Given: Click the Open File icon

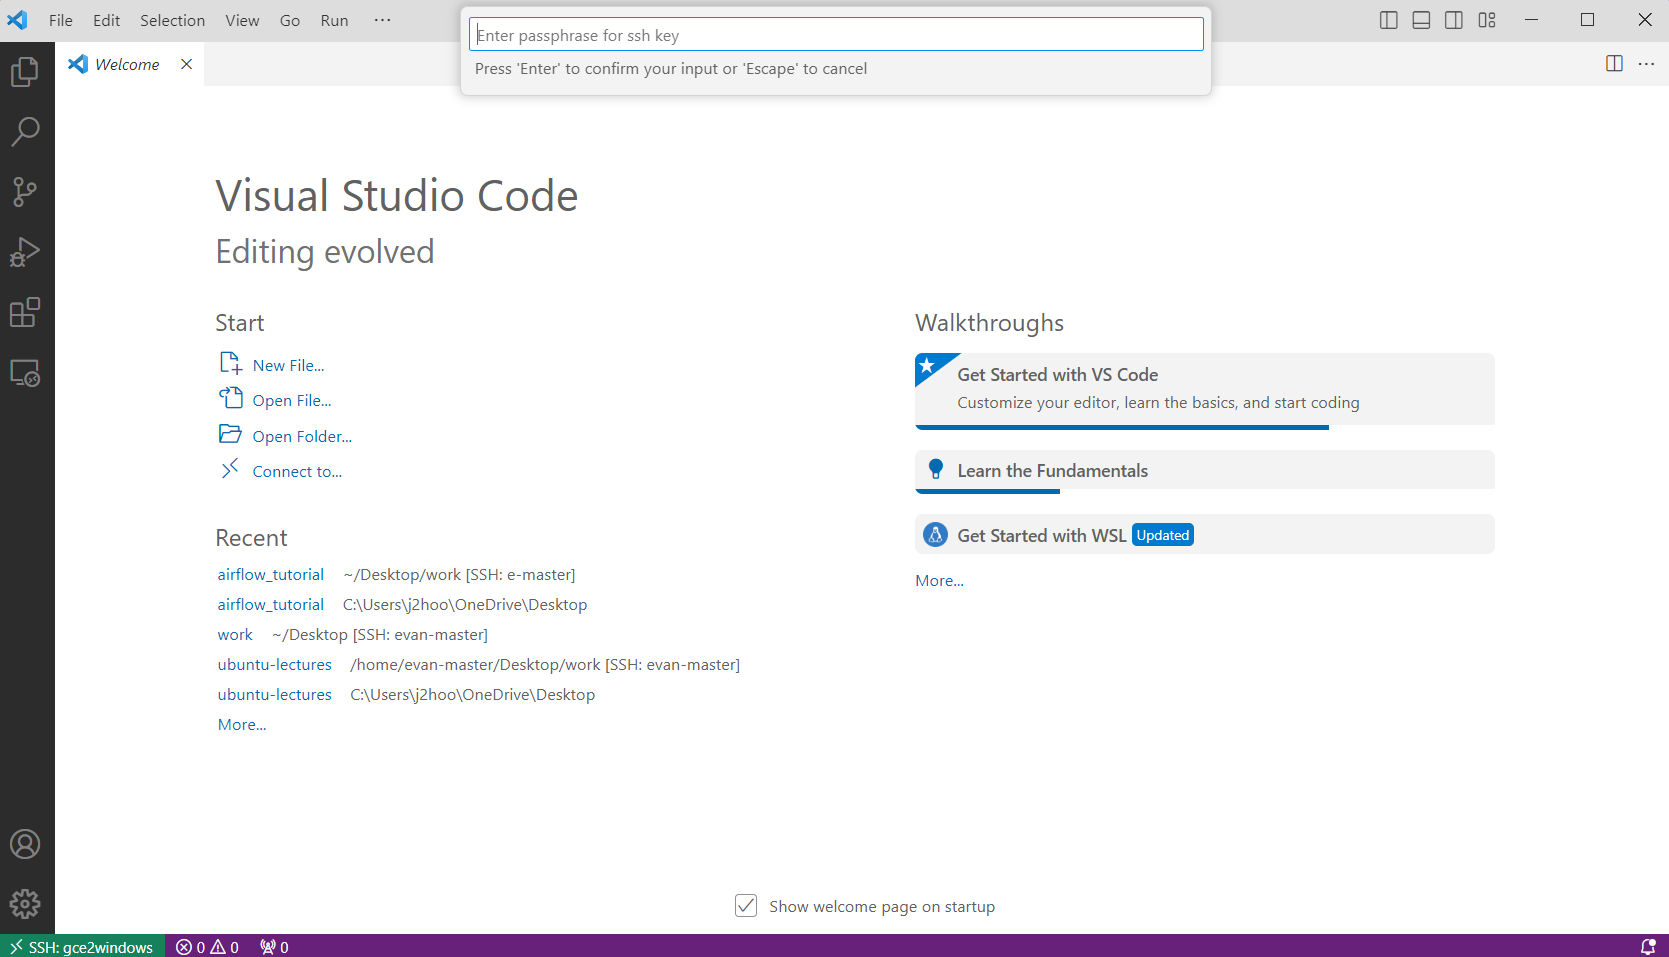Looking at the screenshot, I should click(231, 398).
